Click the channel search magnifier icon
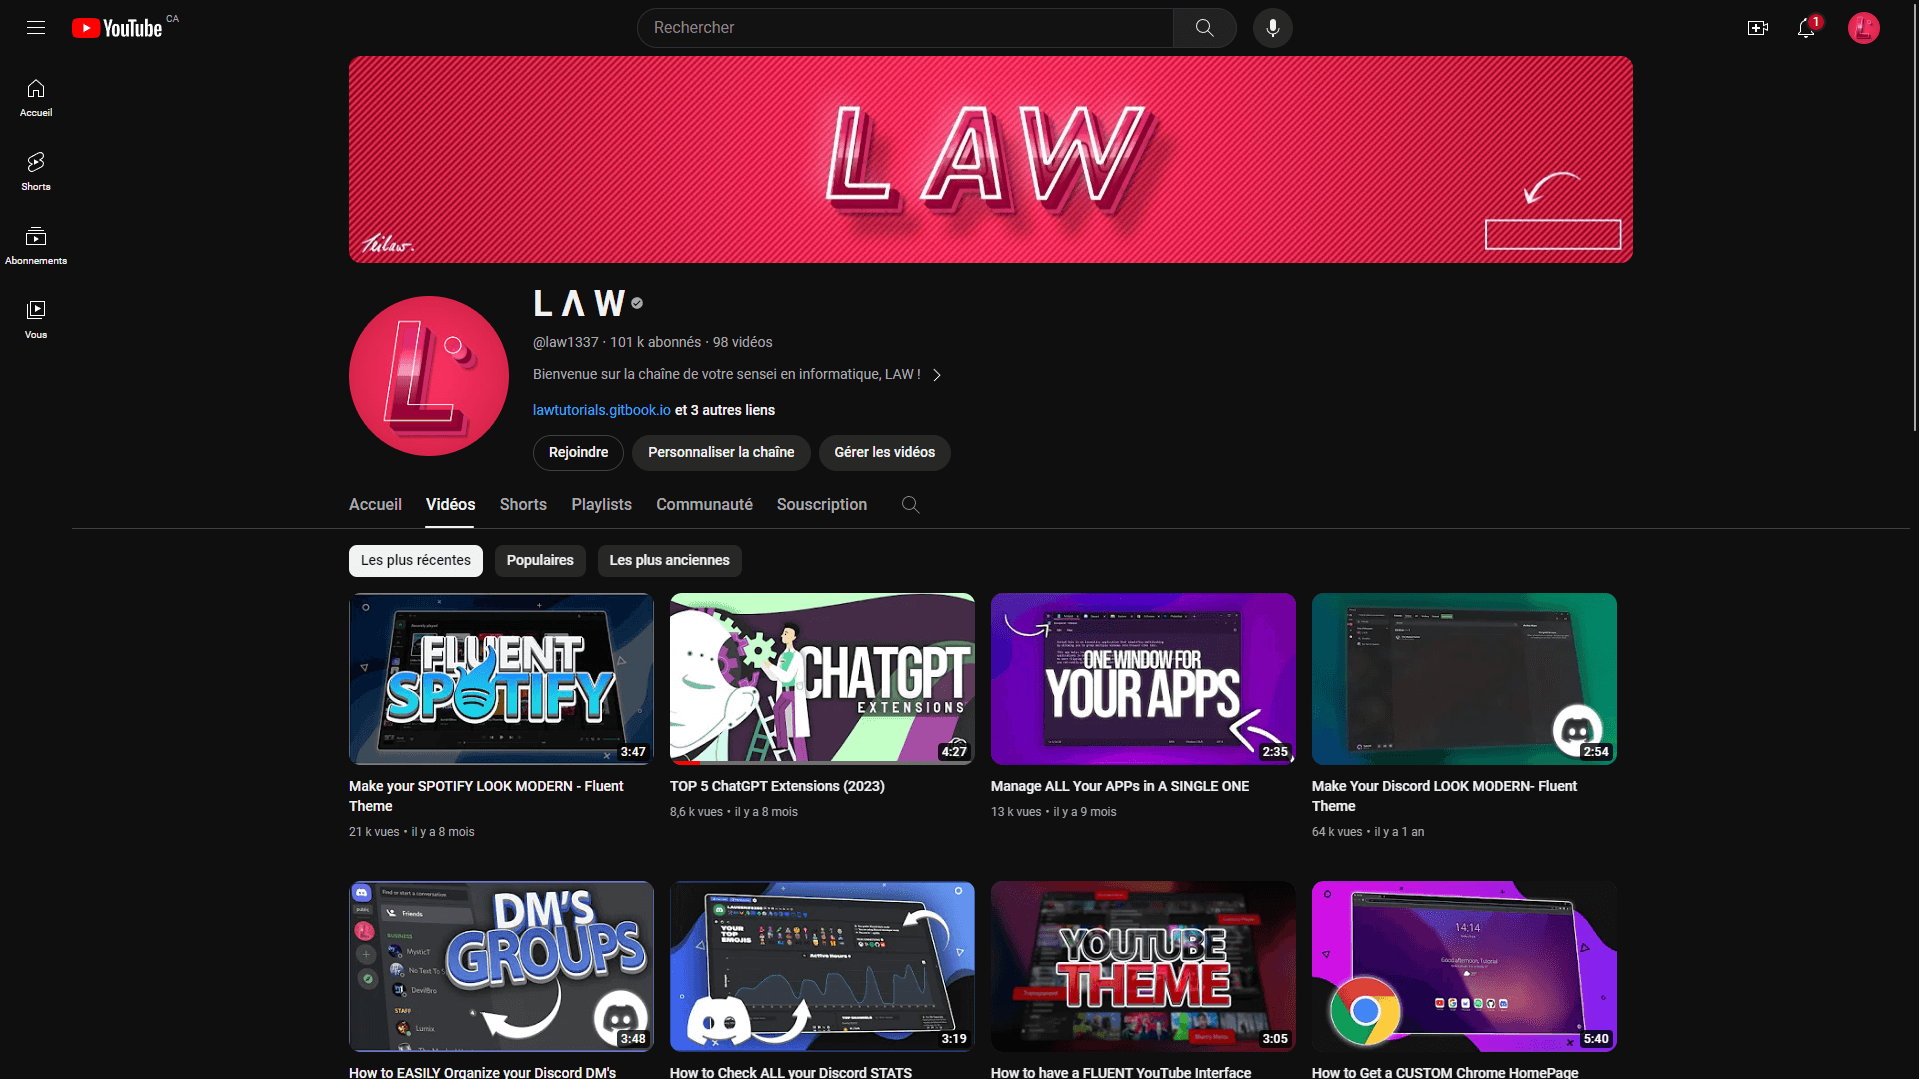1919x1079 pixels. 910,505
